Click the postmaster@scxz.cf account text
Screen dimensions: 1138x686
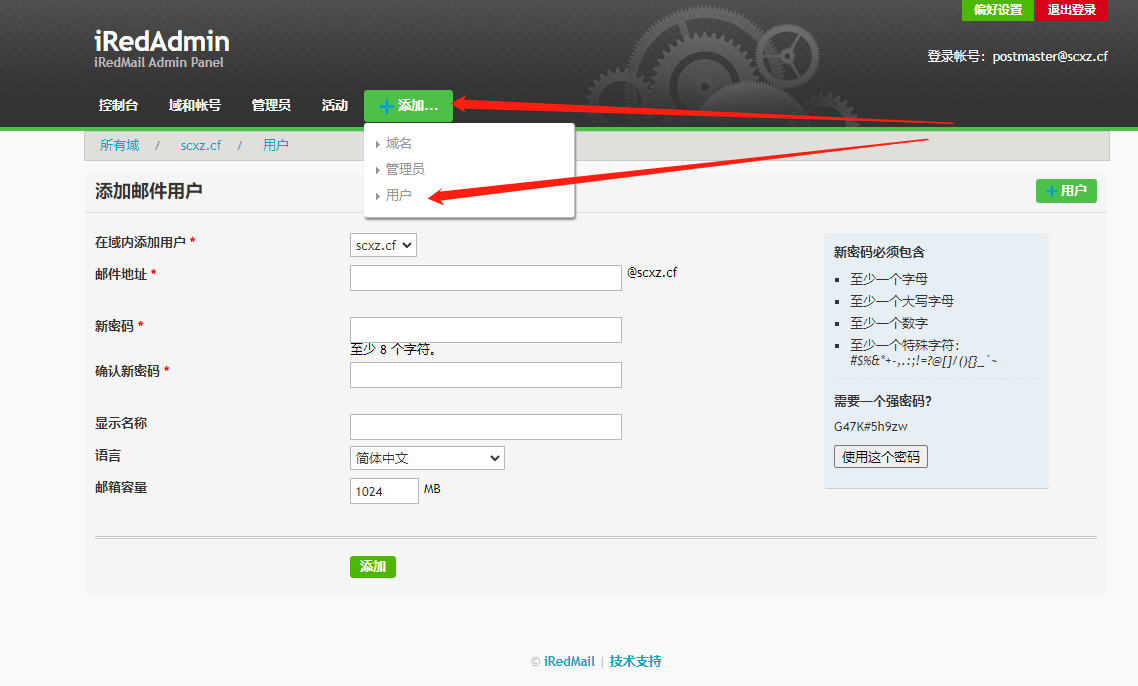1049,57
